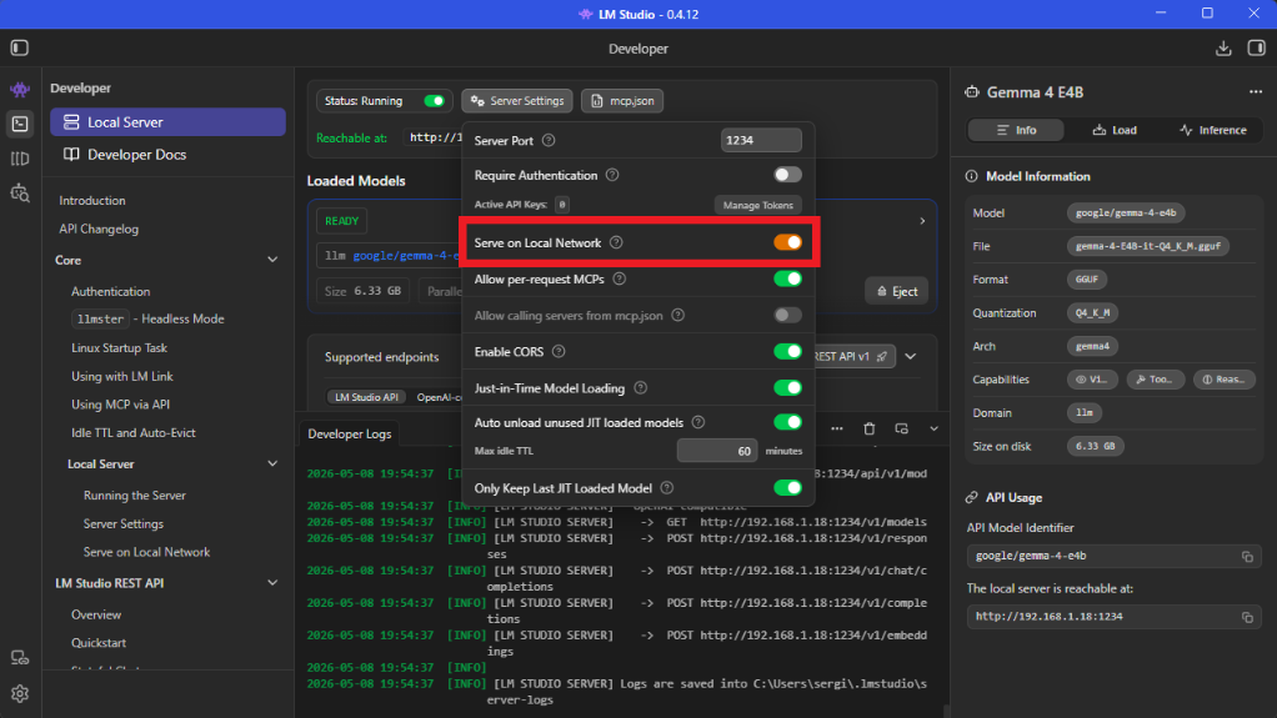Copy the local server reachable URL

(x=1247, y=618)
